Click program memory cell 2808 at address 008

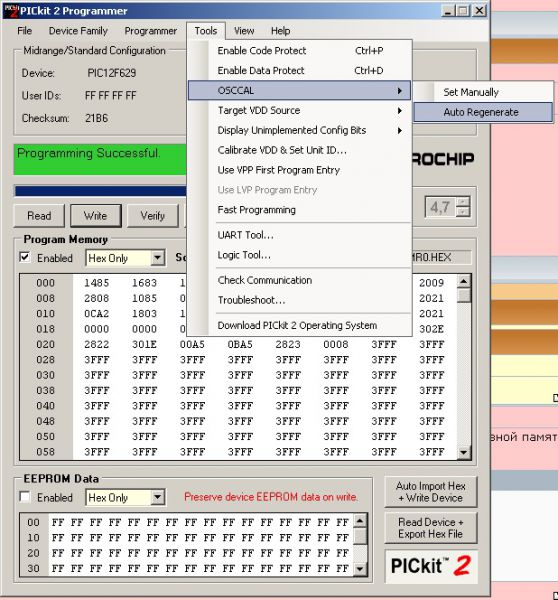pyautogui.click(x=96, y=298)
